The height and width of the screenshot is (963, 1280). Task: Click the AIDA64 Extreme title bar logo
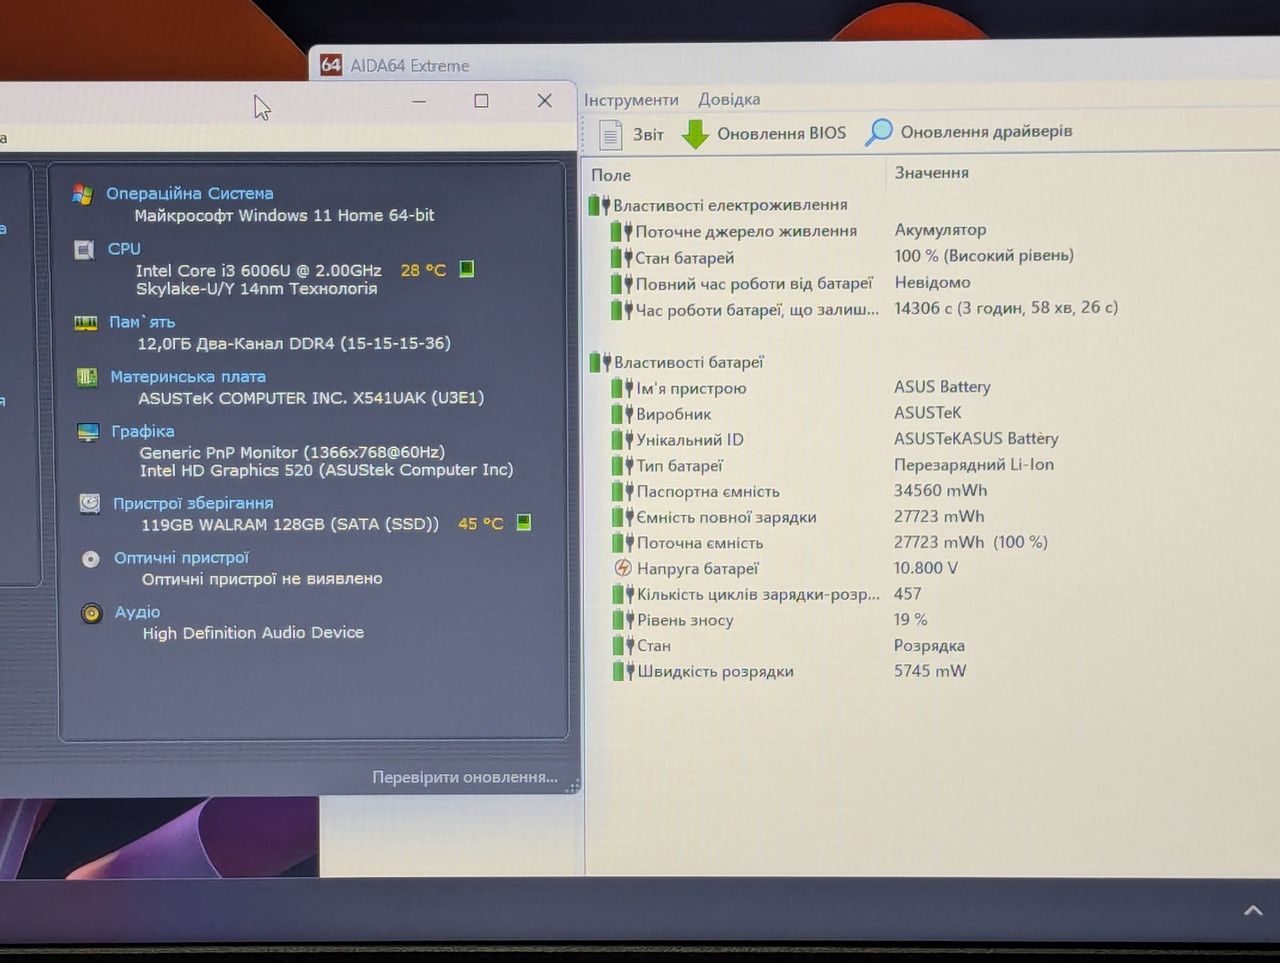(x=331, y=65)
